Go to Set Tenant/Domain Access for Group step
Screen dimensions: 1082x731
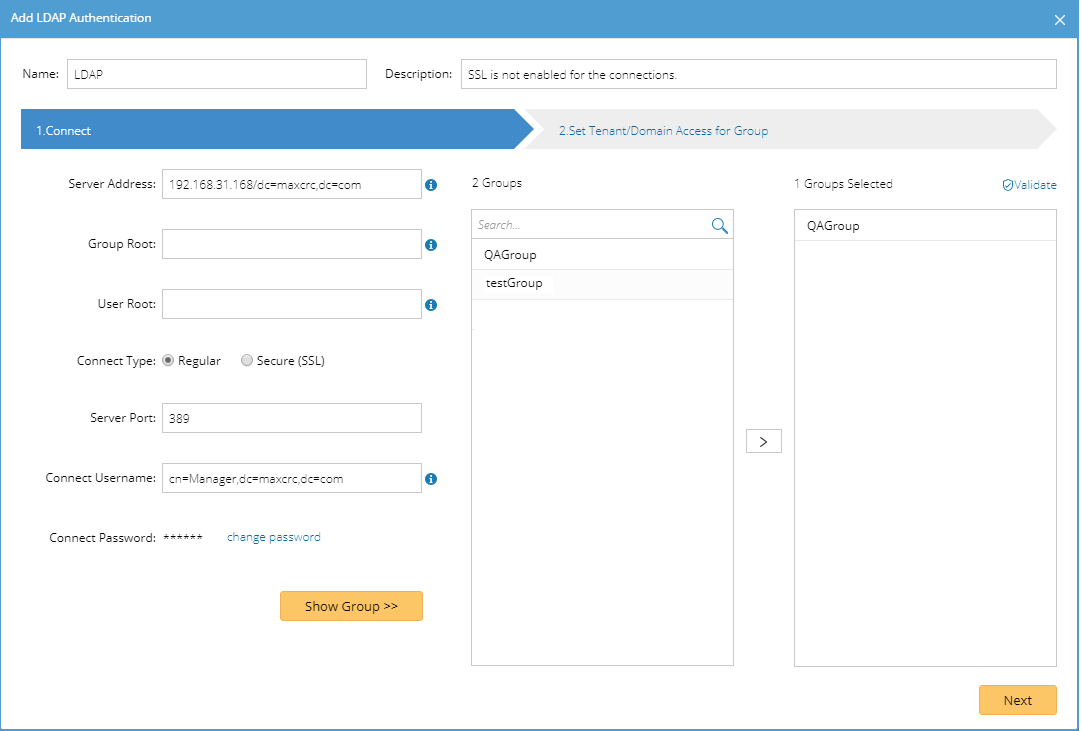coord(663,131)
